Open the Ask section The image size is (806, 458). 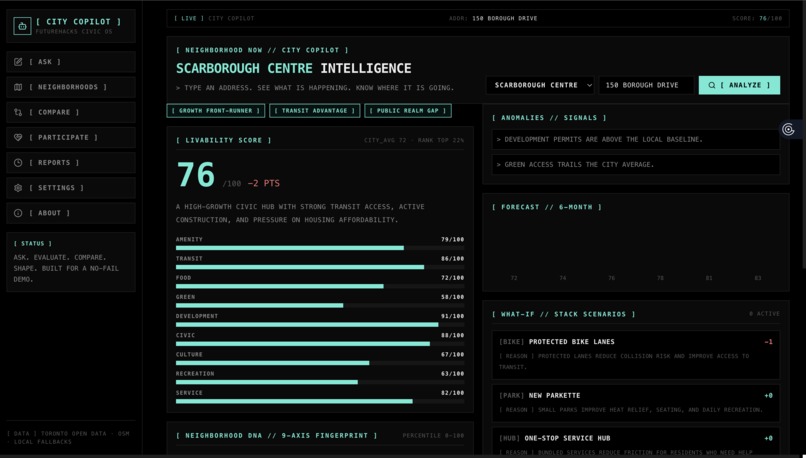pyautogui.click(x=71, y=62)
